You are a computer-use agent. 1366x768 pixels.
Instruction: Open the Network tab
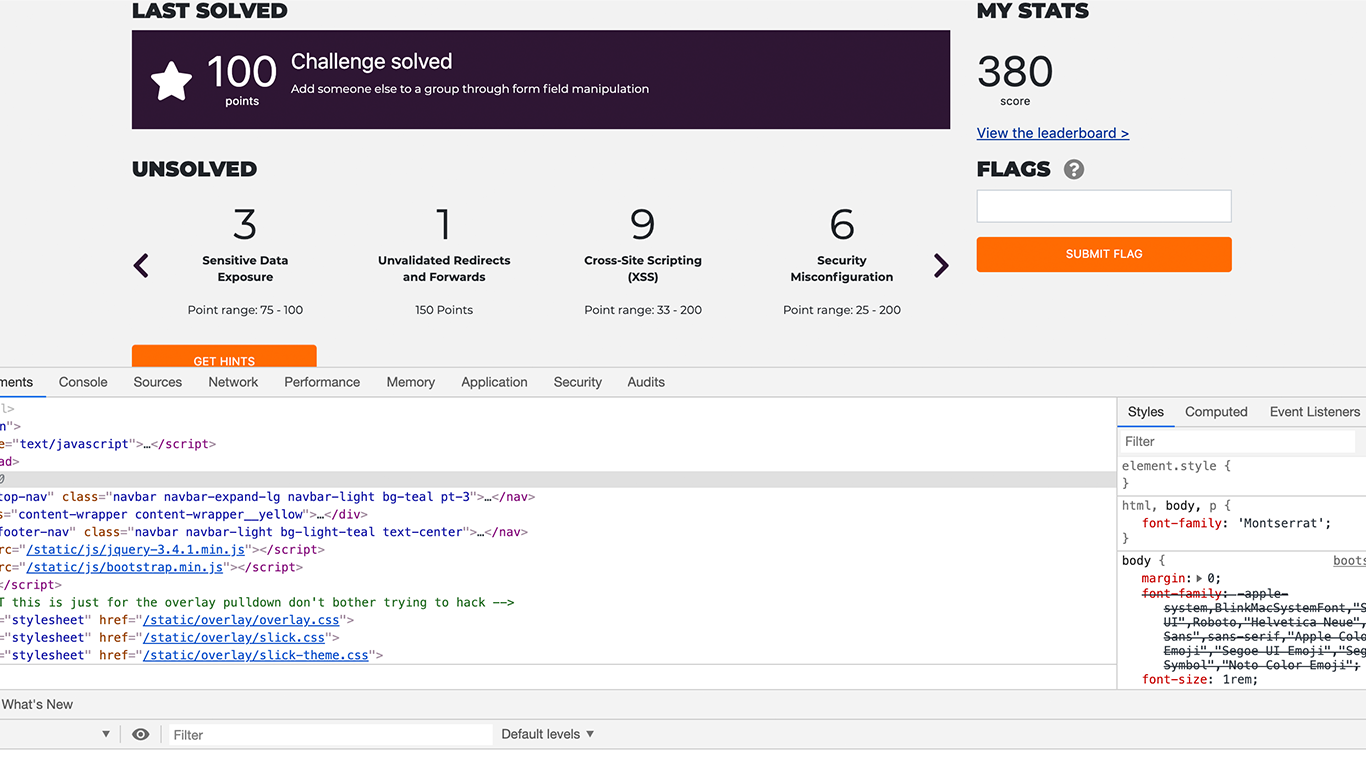233,382
